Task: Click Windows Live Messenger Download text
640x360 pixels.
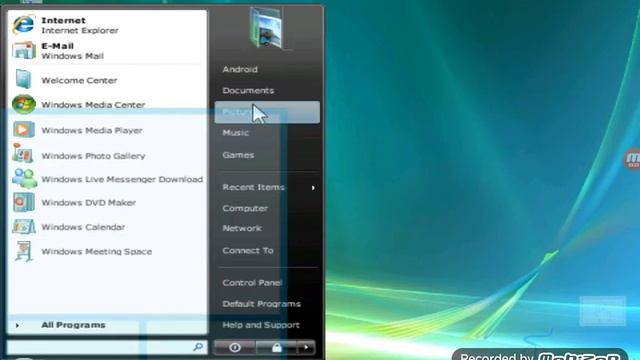Action: (x=122, y=179)
